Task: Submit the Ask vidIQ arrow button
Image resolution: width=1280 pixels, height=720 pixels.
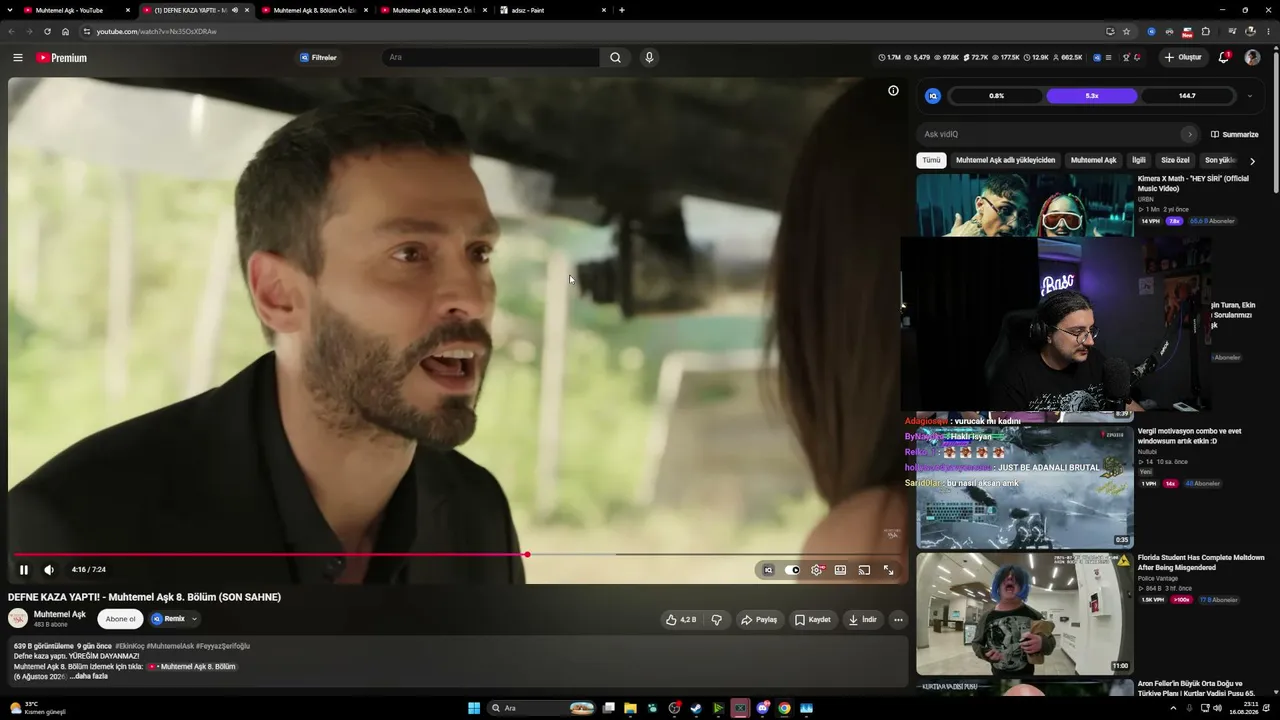Action: [x=1189, y=134]
